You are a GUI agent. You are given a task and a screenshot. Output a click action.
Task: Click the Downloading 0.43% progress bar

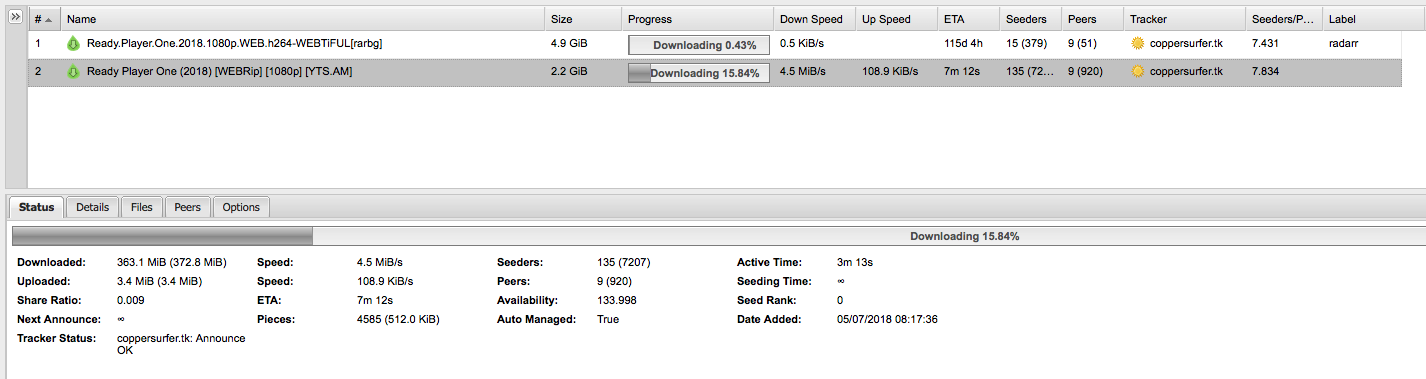699,45
